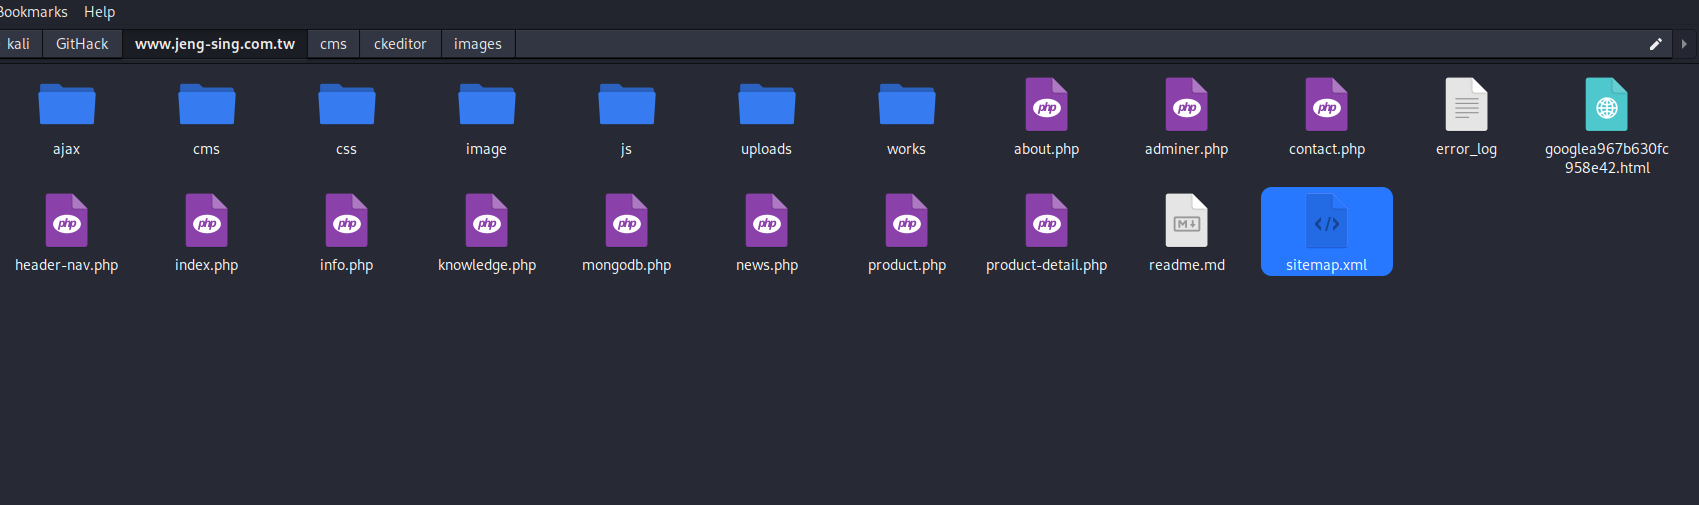Select the about.php file icon
The width and height of the screenshot is (1699, 505).
click(x=1047, y=104)
